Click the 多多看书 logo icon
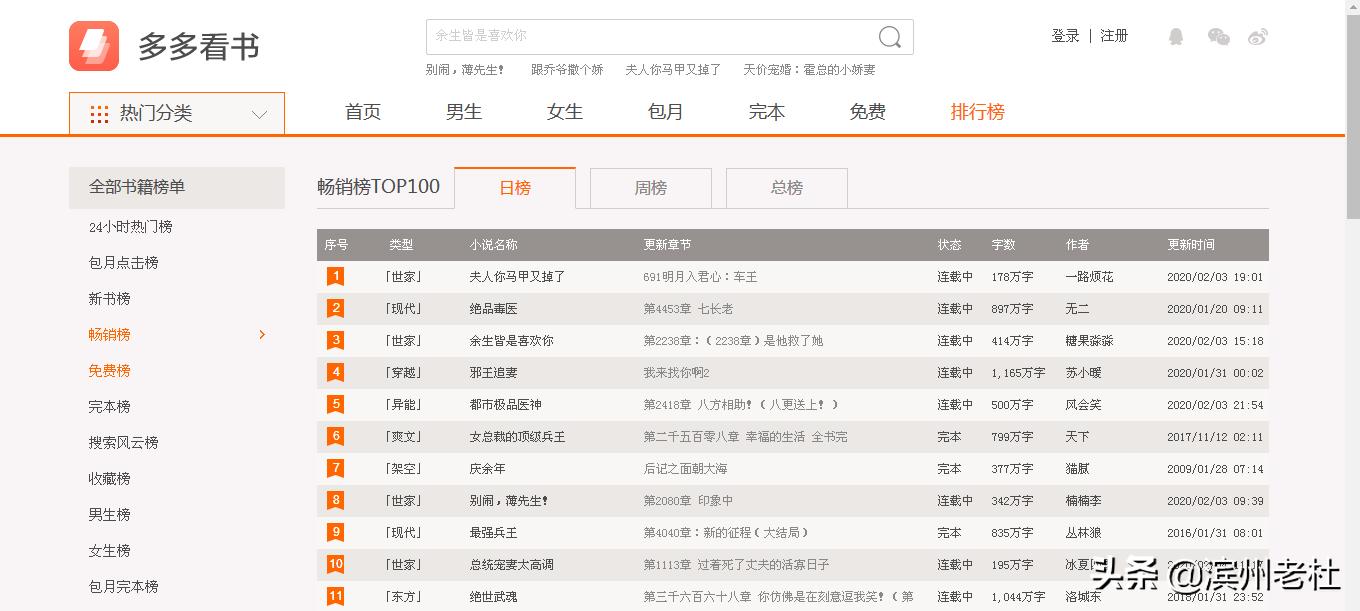Image resolution: width=1360 pixels, height=611 pixels. pos(93,46)
